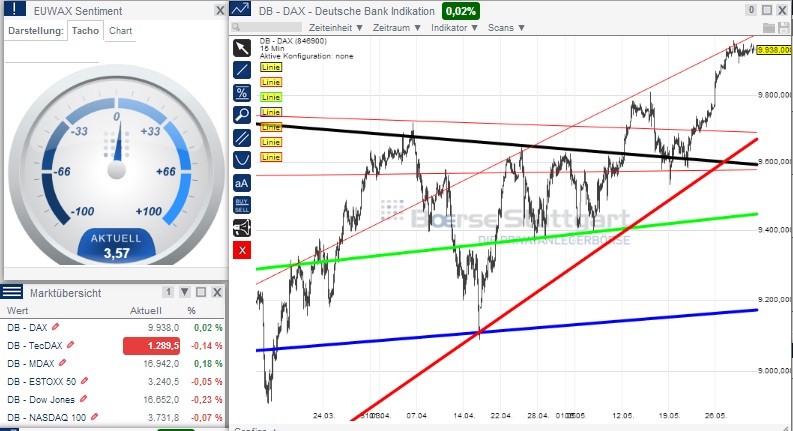This screenshot has height=431, width=793.
Task: Open the Indikator dropdown
Action: [x=454, y=28]
